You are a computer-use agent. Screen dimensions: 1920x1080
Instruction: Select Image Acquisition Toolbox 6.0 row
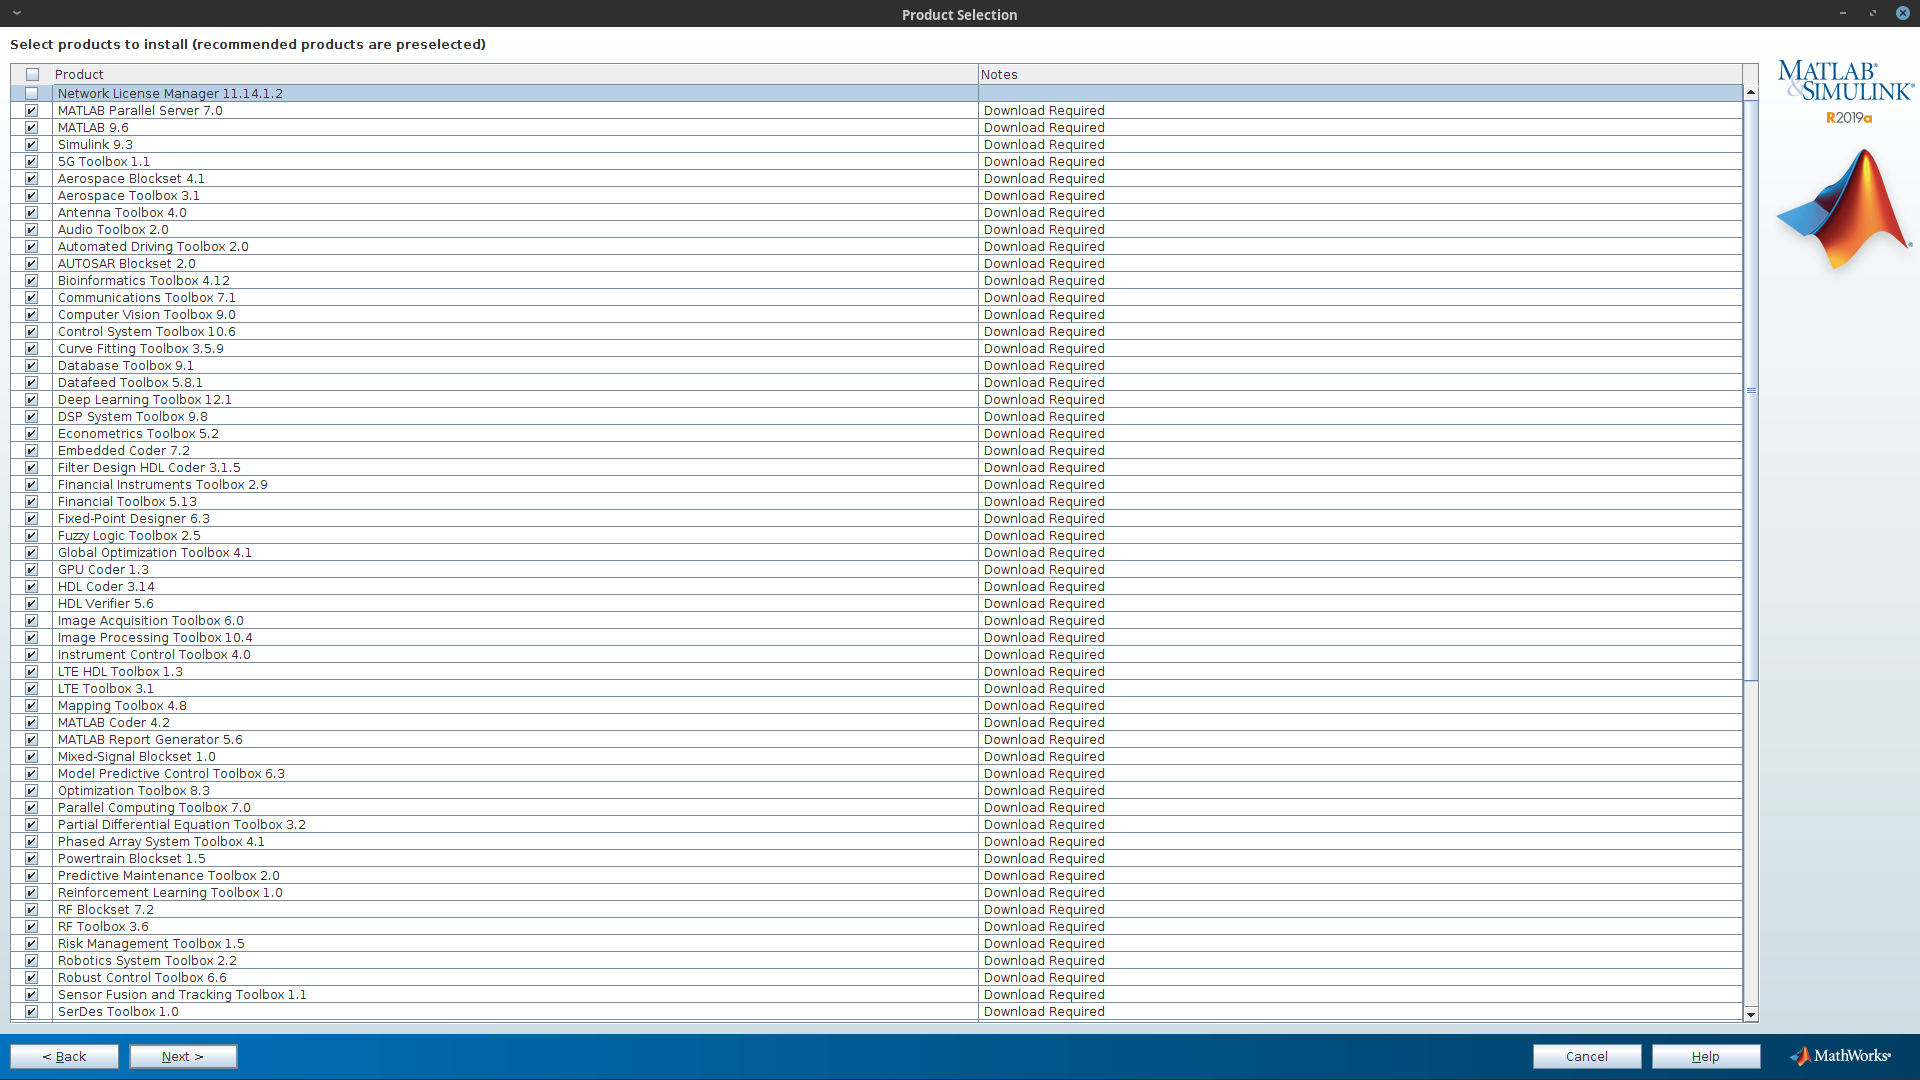tap(876, 621)
